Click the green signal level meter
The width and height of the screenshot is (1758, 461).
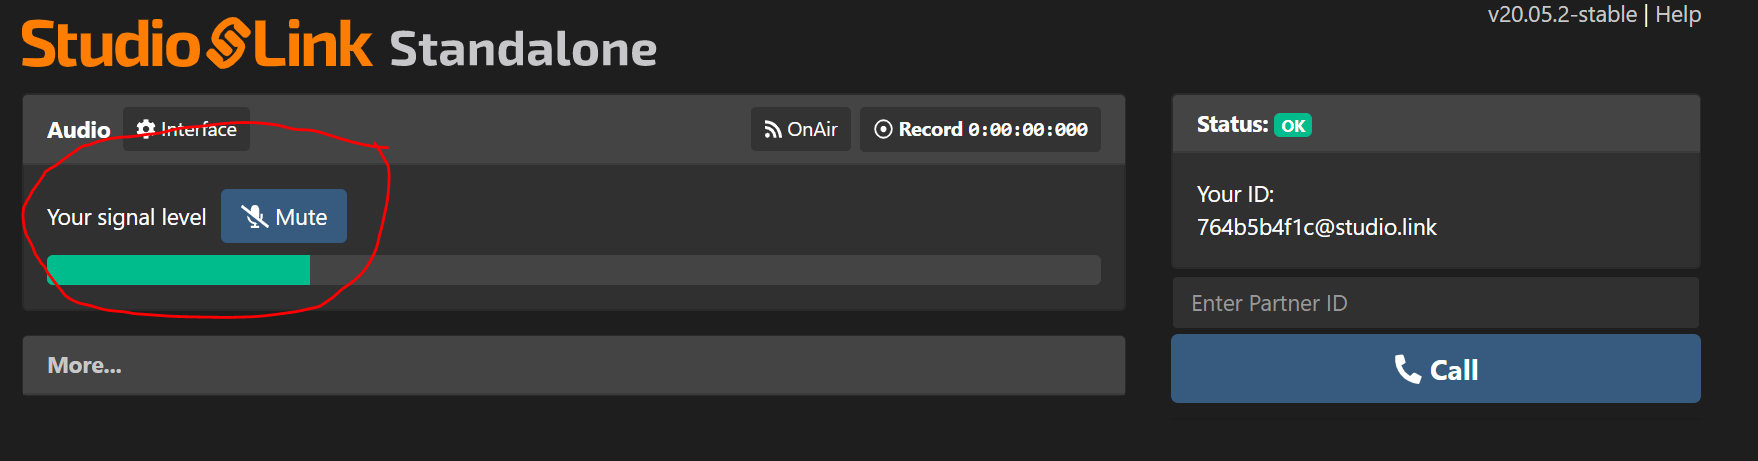pos(178,270)
